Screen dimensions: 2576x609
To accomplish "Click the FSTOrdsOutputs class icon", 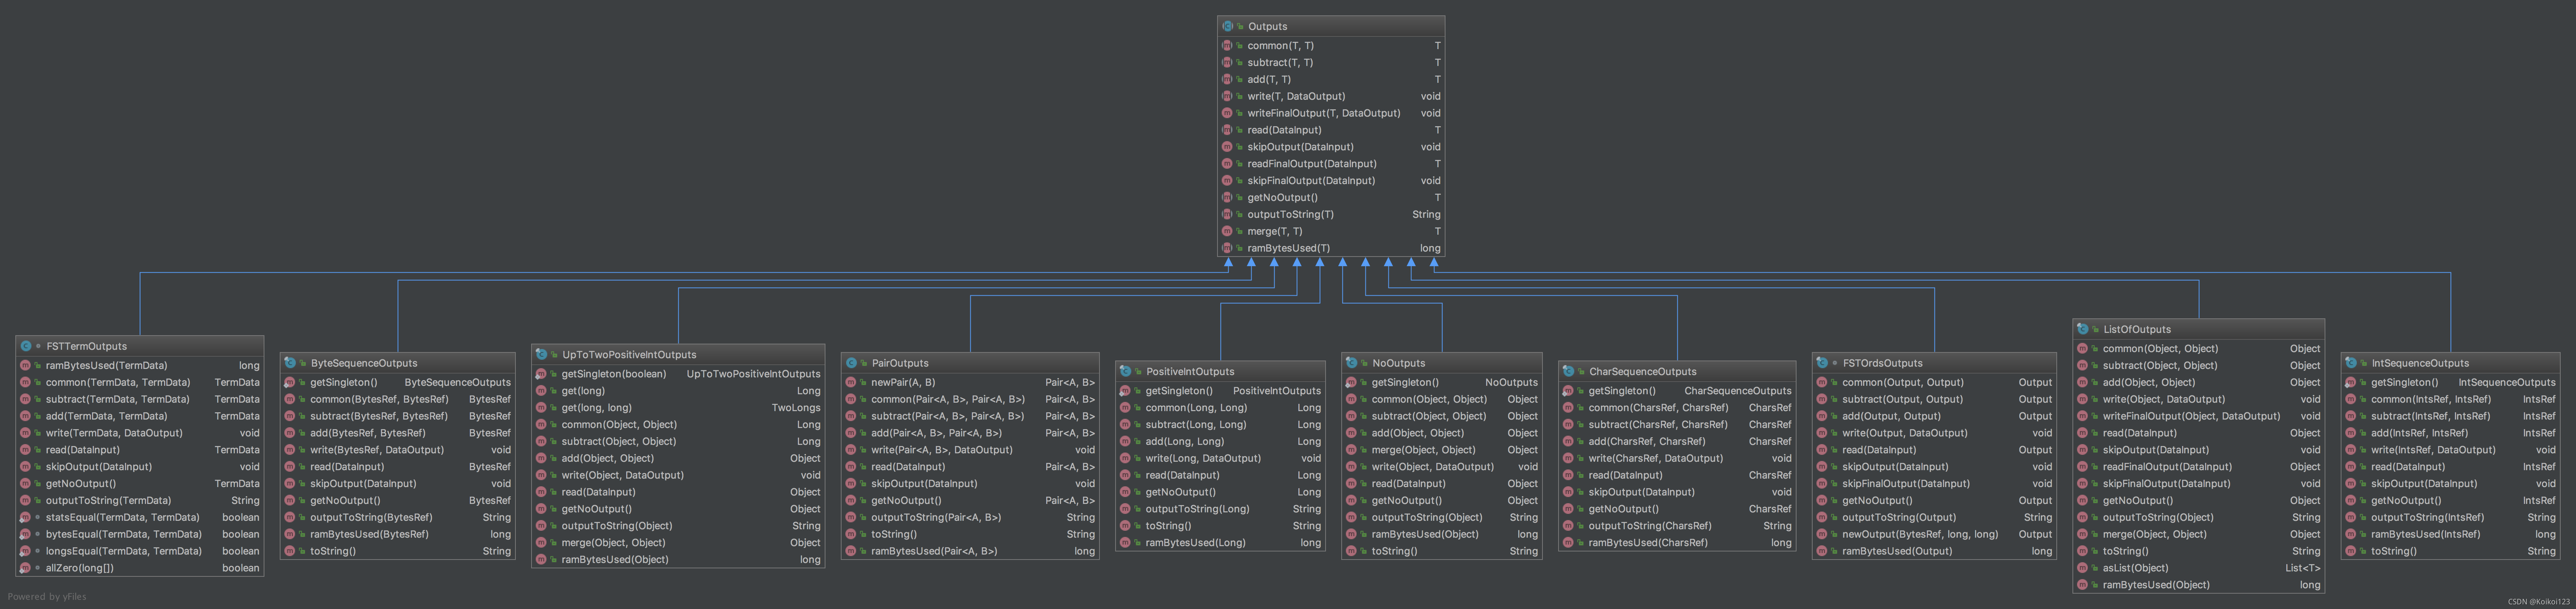I will (x=1822, y=363).
